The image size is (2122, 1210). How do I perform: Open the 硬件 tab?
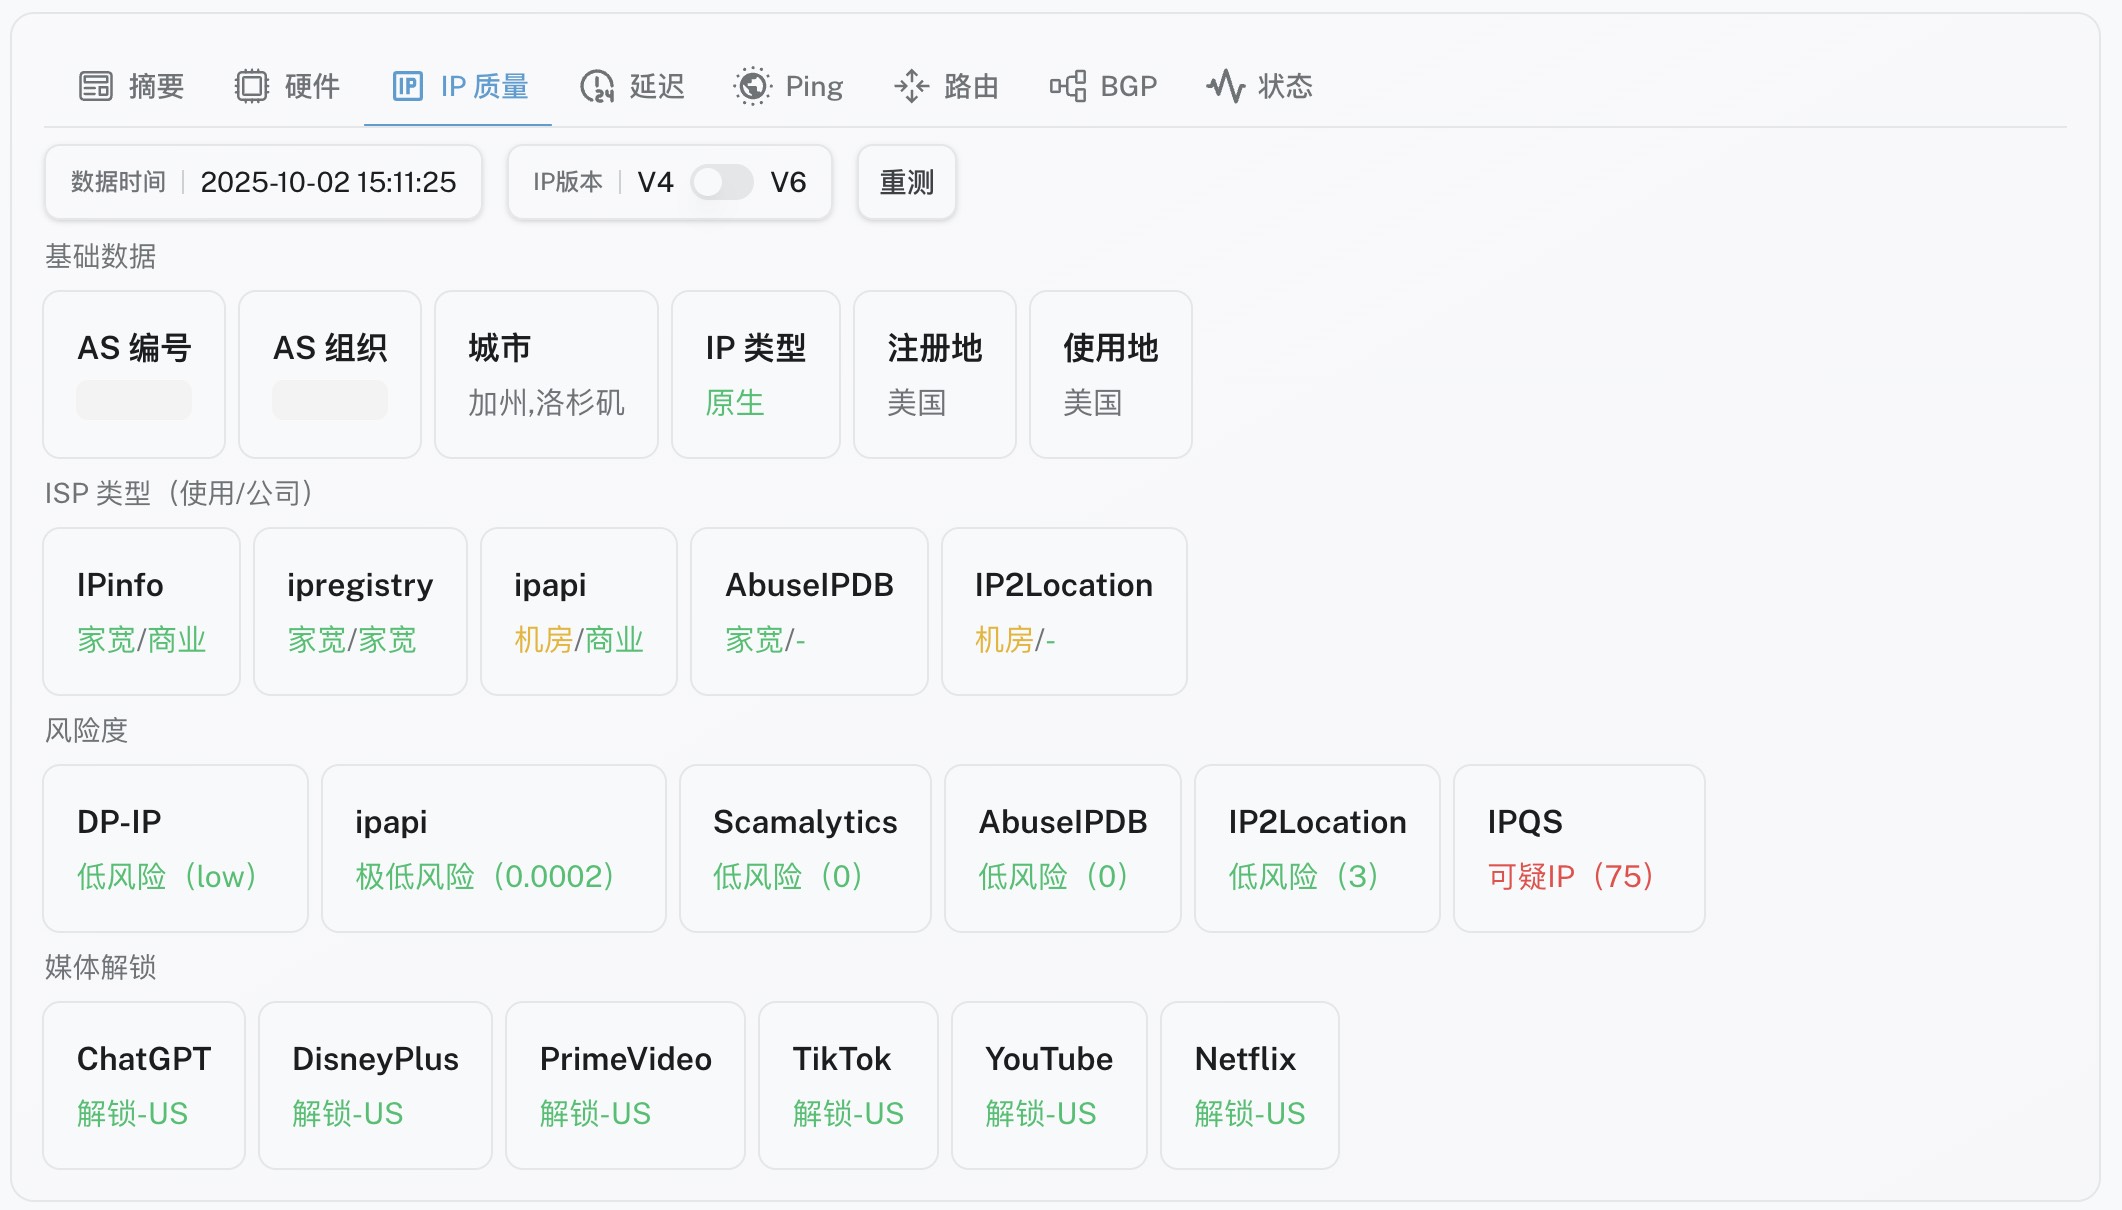[x=311, y=87]
